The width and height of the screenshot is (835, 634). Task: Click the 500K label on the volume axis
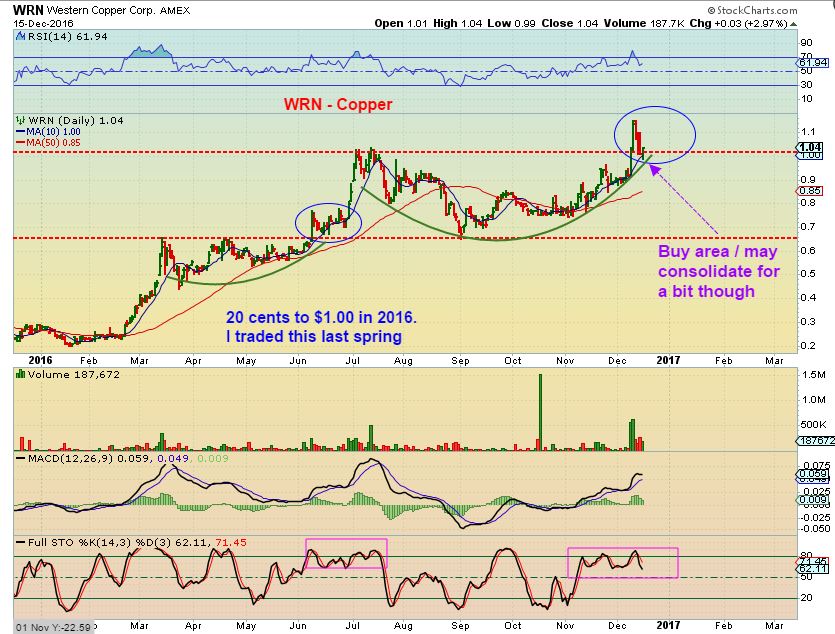(x=813, y=424)
